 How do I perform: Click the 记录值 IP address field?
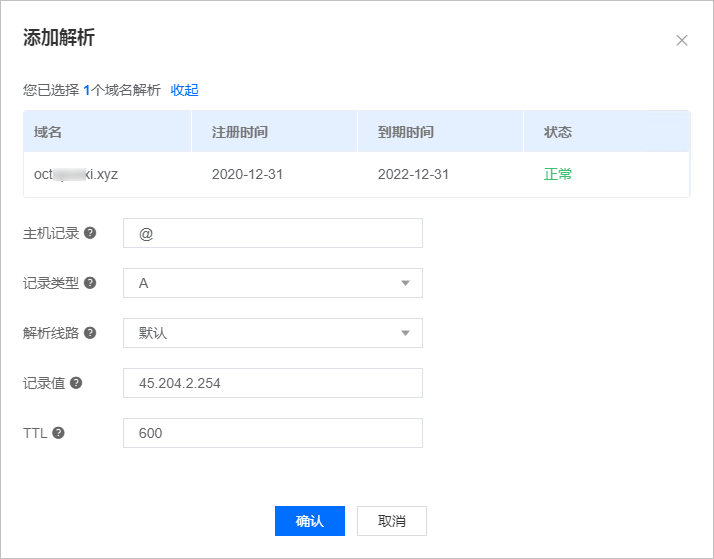click(272, 383)
